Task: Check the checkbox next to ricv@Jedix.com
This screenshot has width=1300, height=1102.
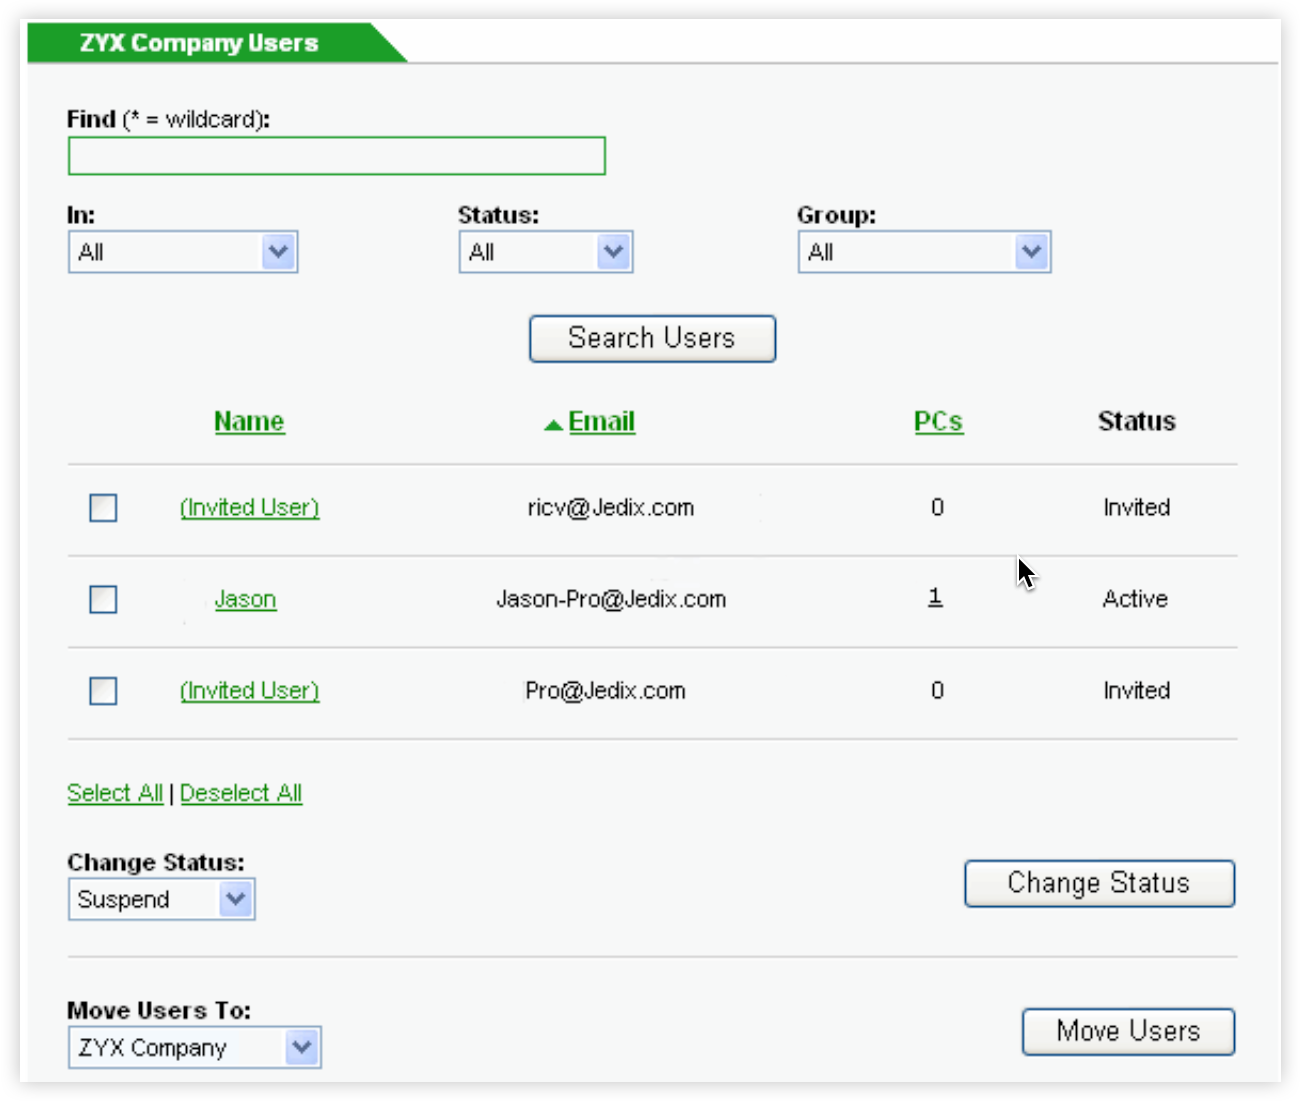Action: coord(102,508)
